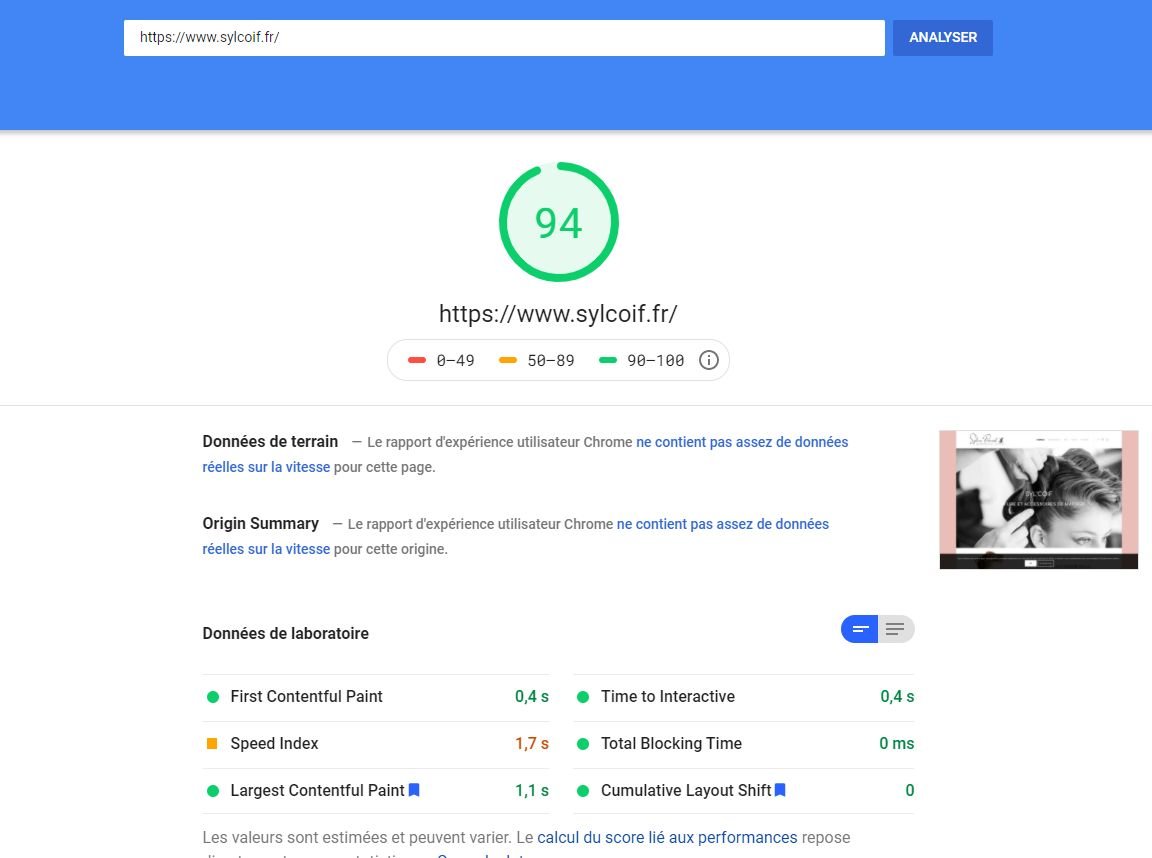Click the green 90-100 legend marker
The width and height of the screenshot is (1152, 858).
coord(606,359)
